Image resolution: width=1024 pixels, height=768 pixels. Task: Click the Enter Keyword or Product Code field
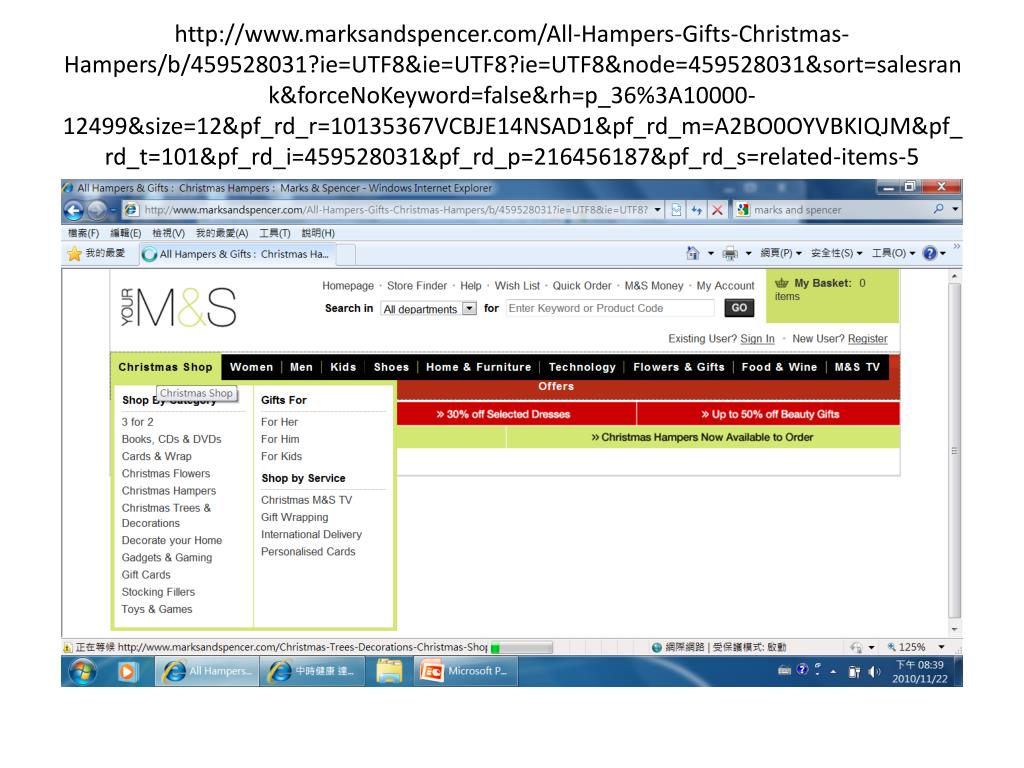point(610,308)
